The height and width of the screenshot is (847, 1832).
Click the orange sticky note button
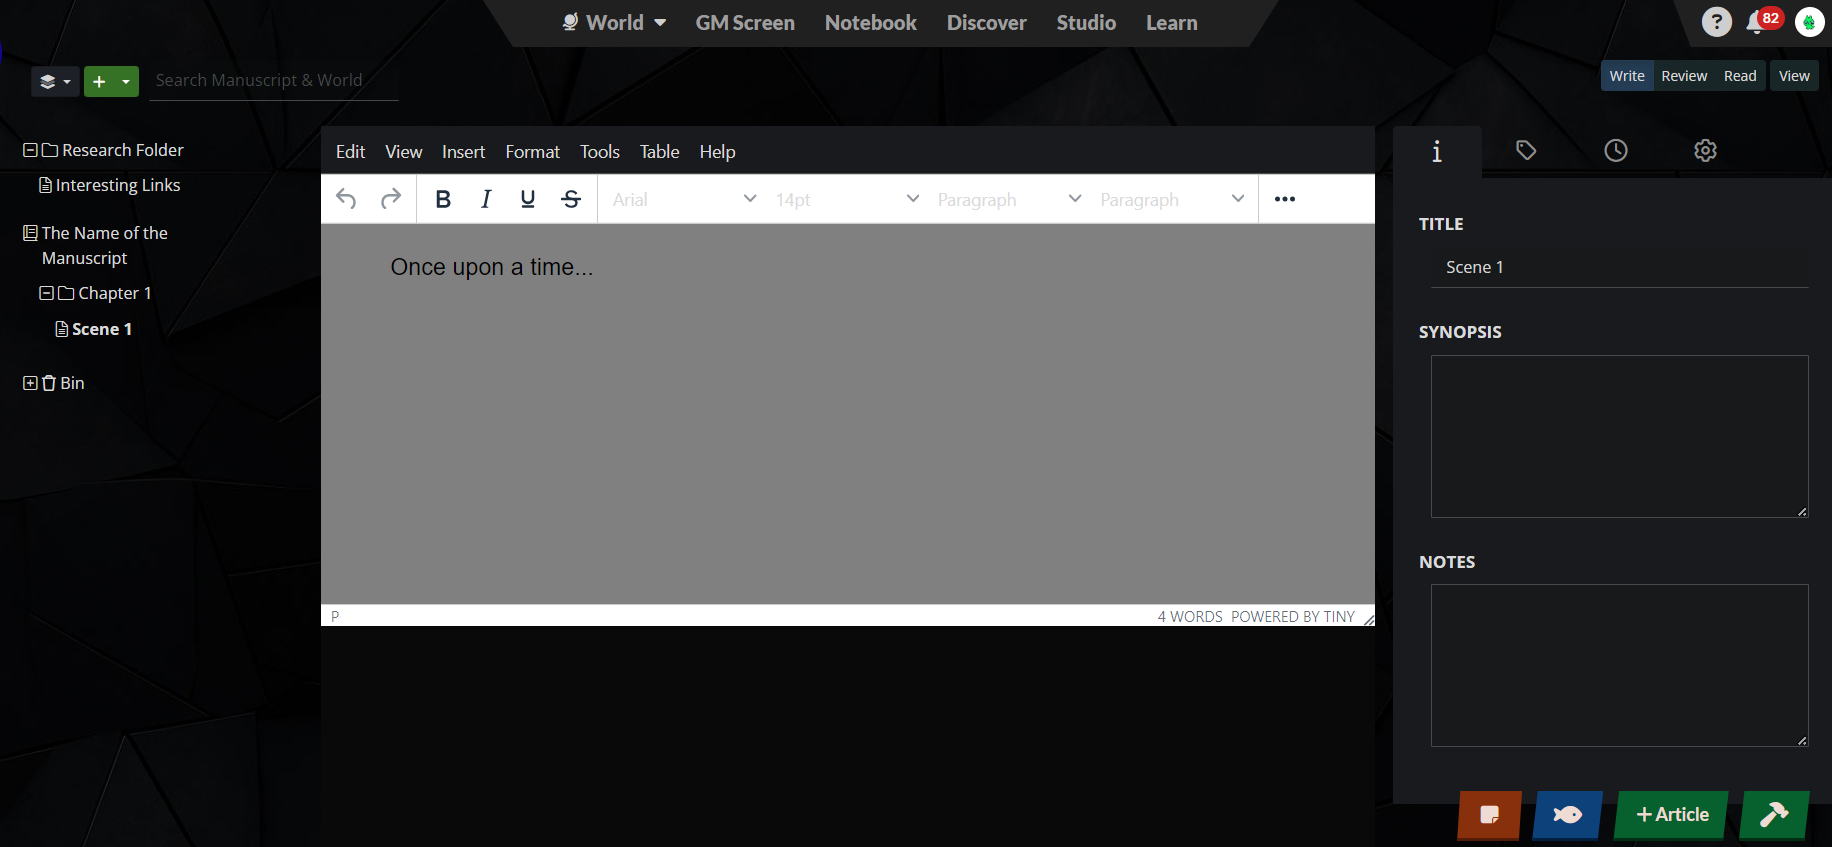click(x=1489, y=815)
